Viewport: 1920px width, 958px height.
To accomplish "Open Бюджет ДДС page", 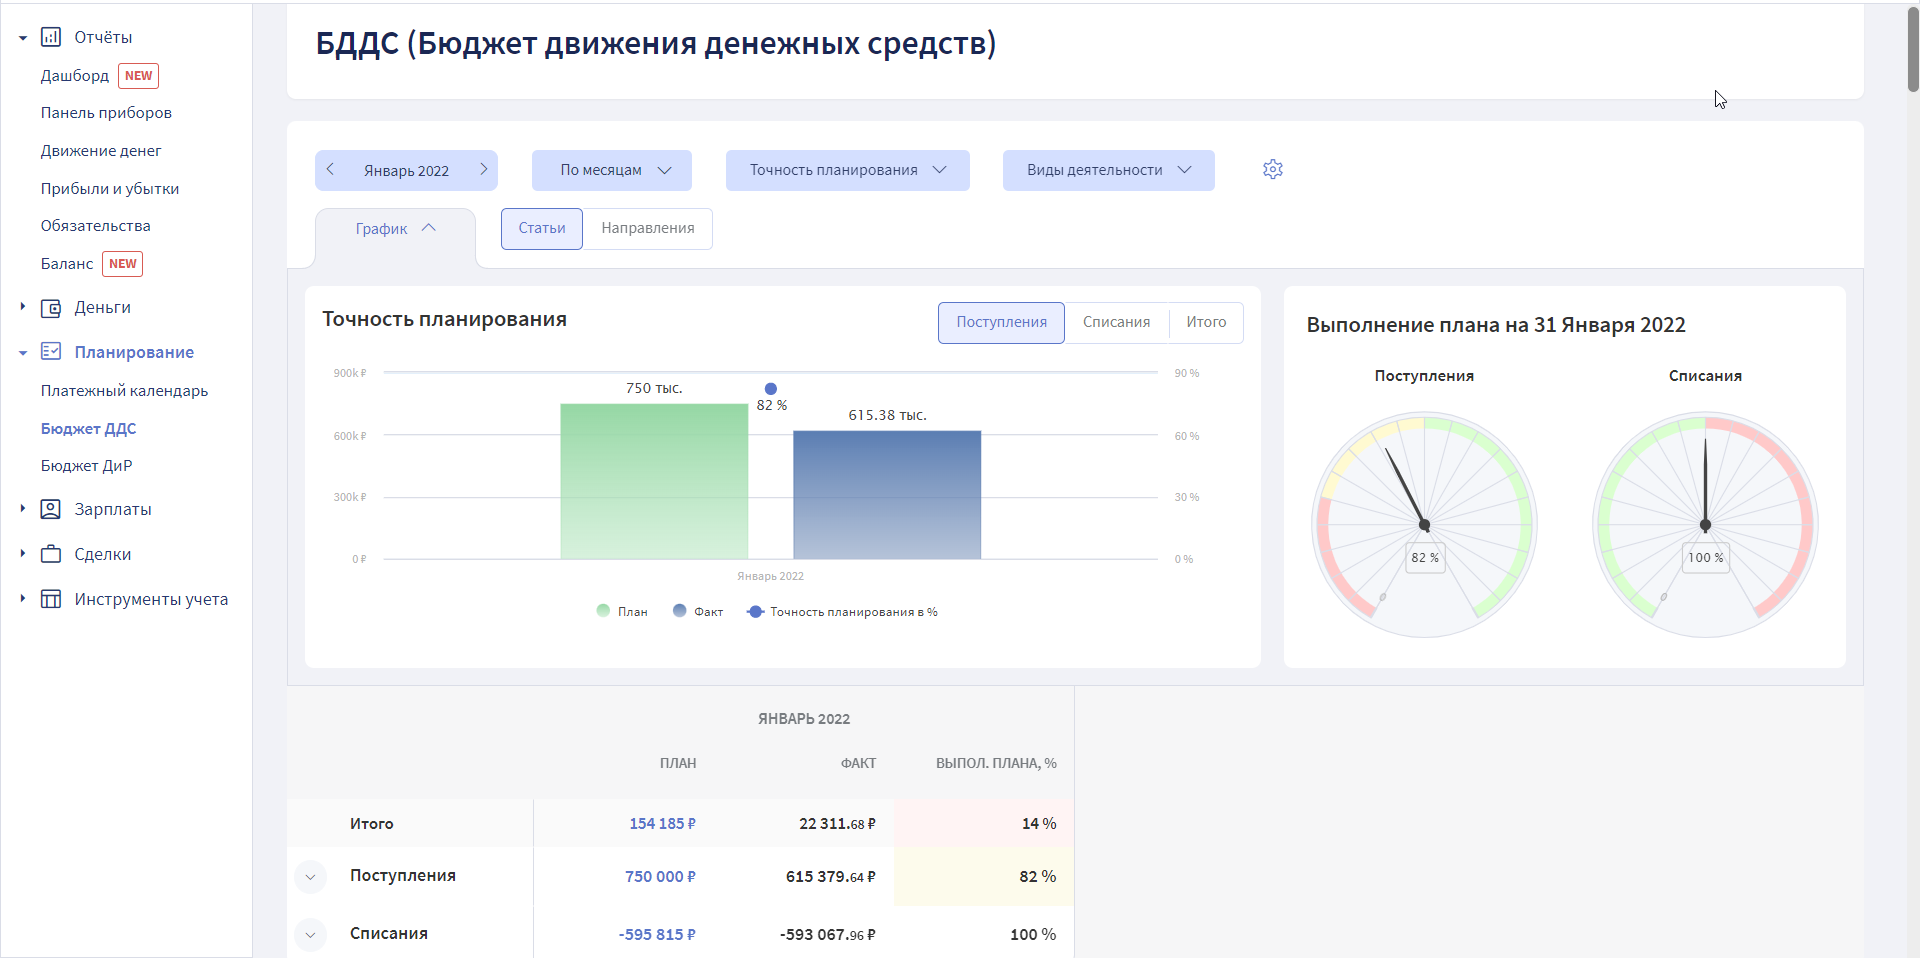I will click(88, 429).
